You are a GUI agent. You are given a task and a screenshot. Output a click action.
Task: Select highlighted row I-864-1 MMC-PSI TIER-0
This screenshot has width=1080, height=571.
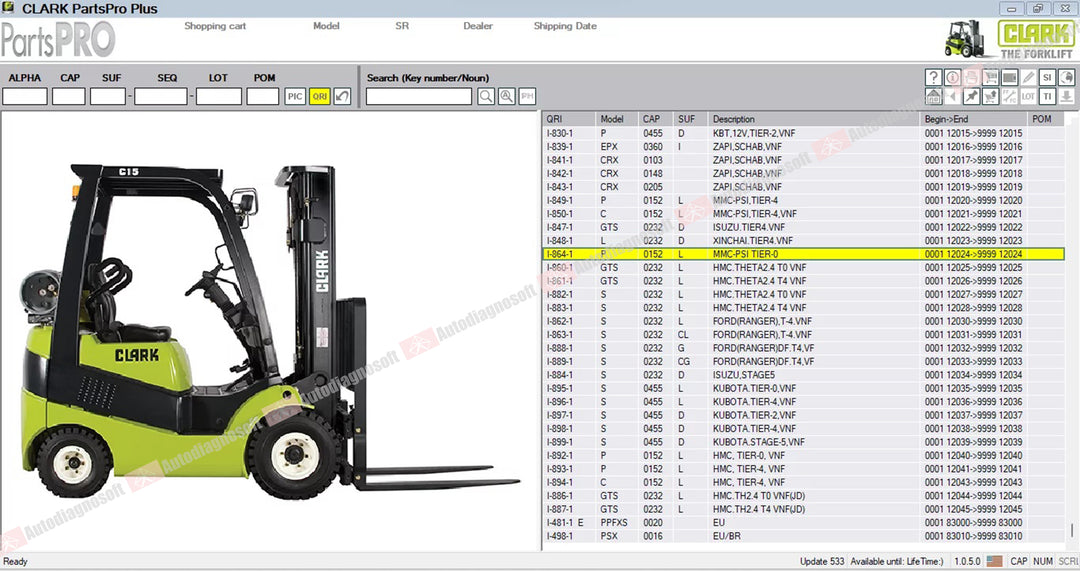pos(803,254)
